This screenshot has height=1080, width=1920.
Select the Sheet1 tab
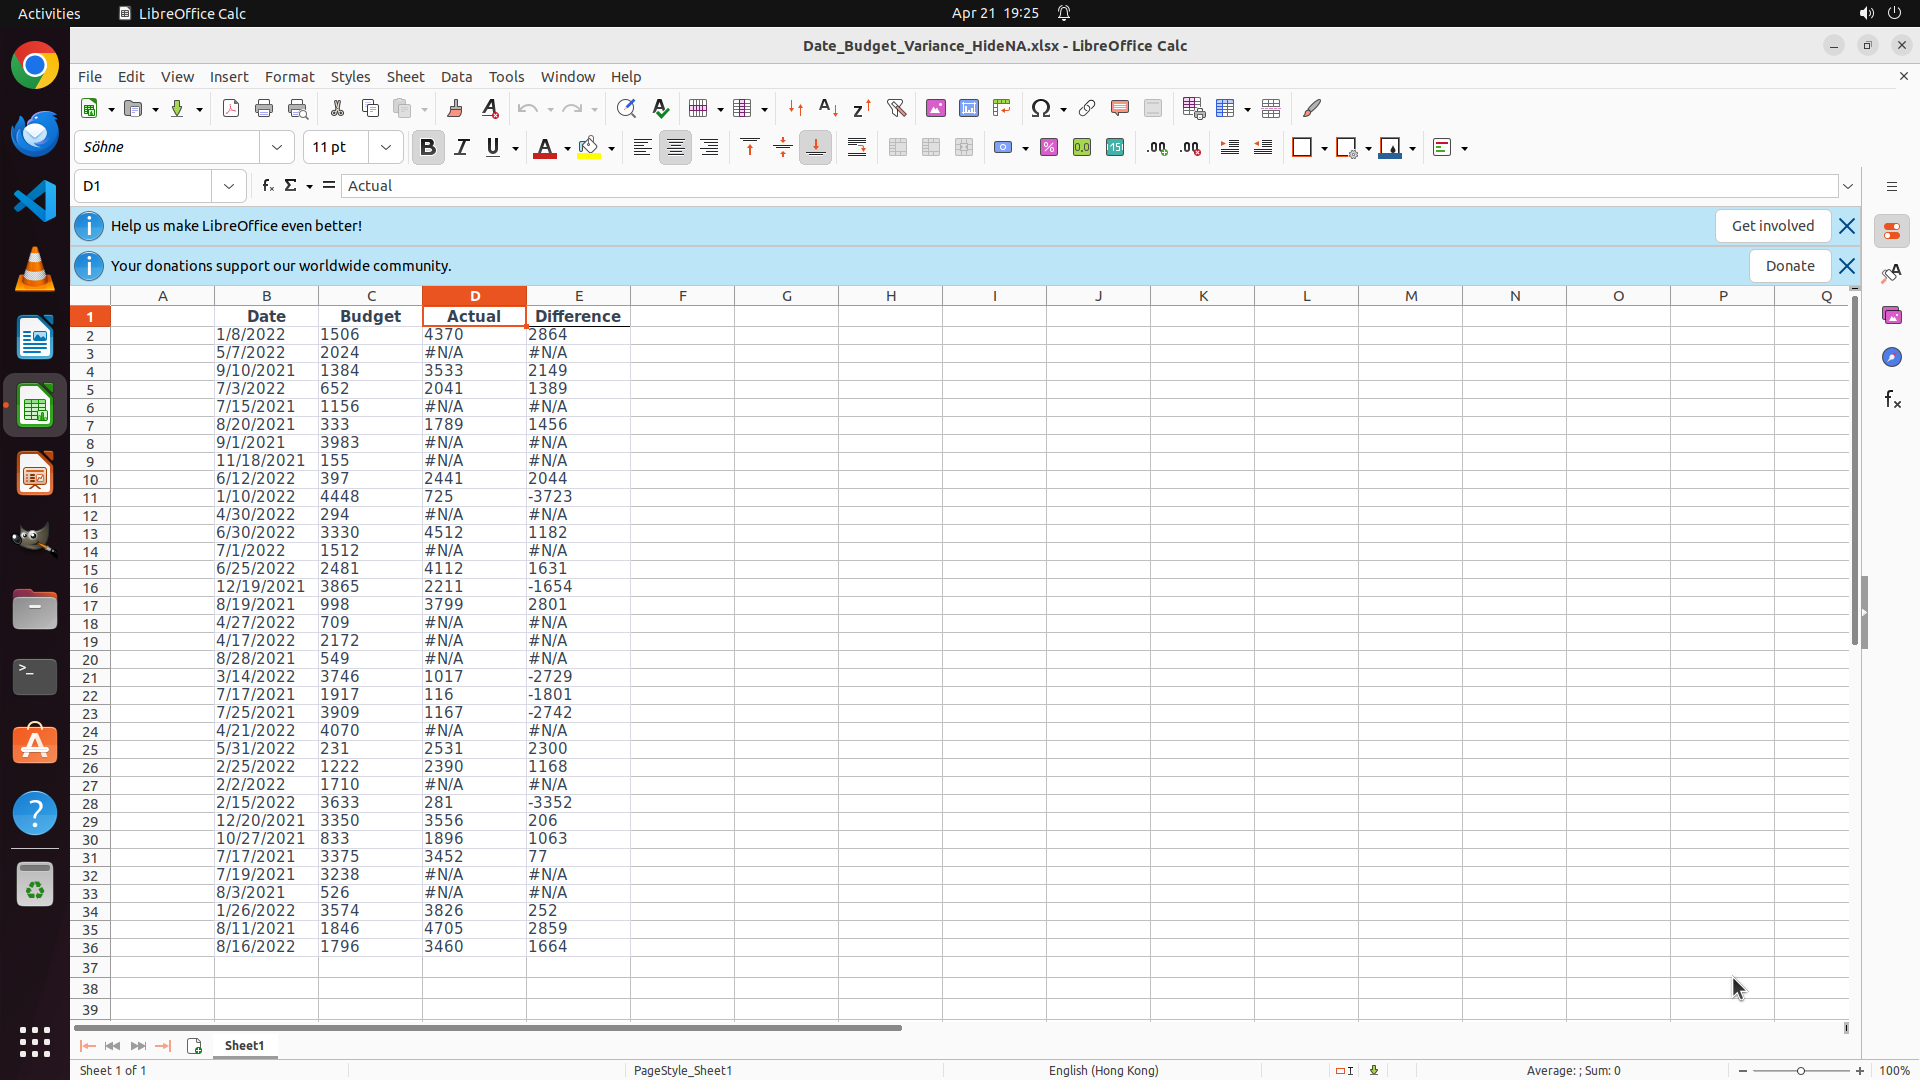244,1045
